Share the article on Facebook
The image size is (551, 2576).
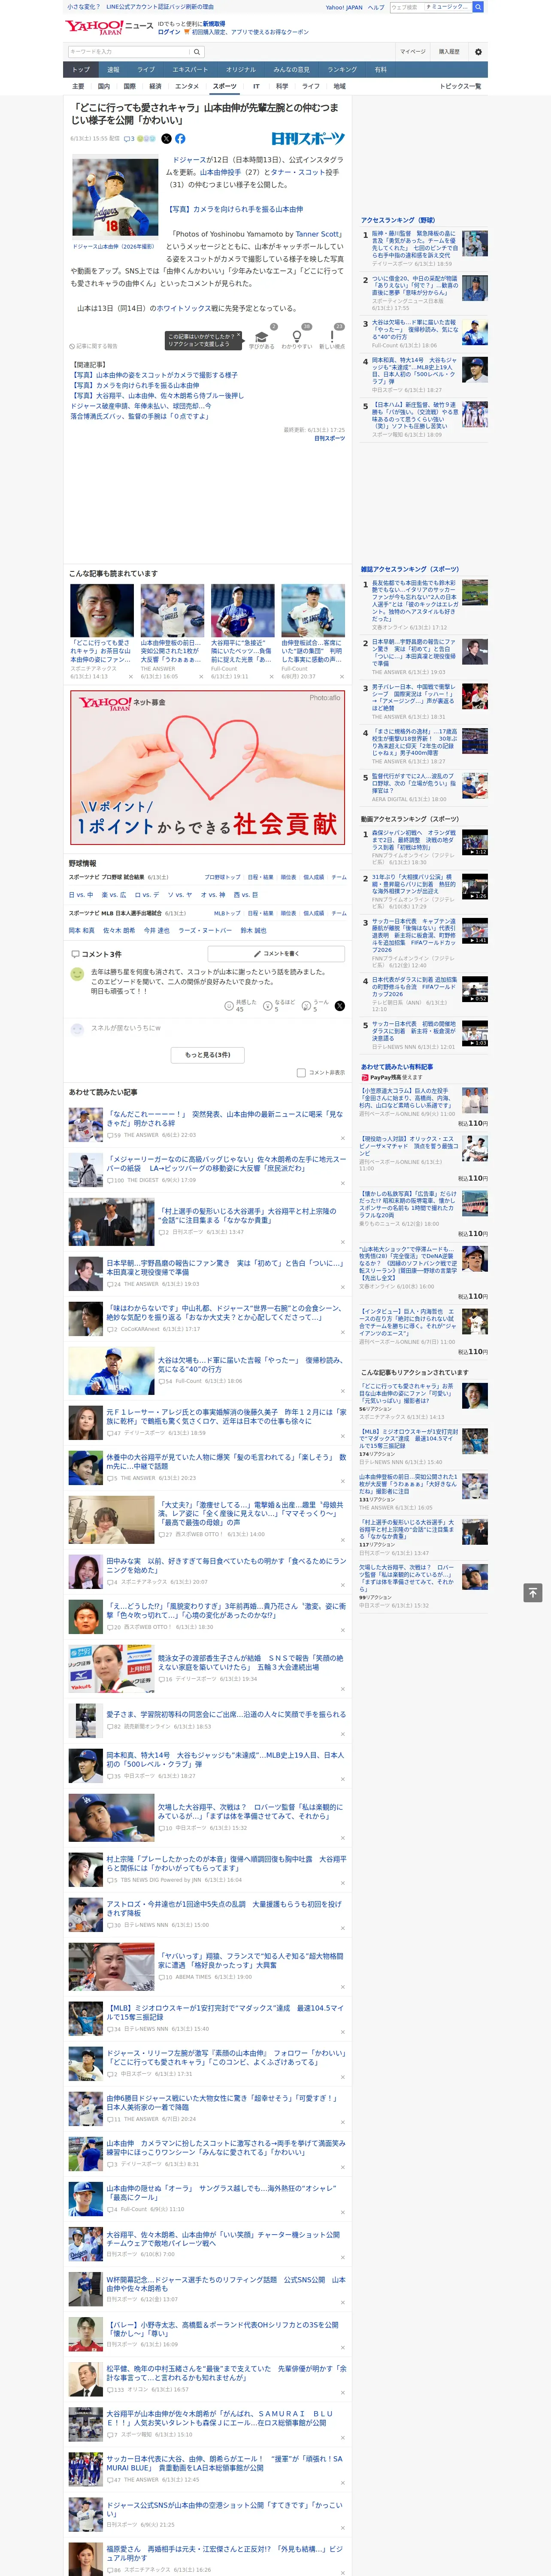pos(180,139)
